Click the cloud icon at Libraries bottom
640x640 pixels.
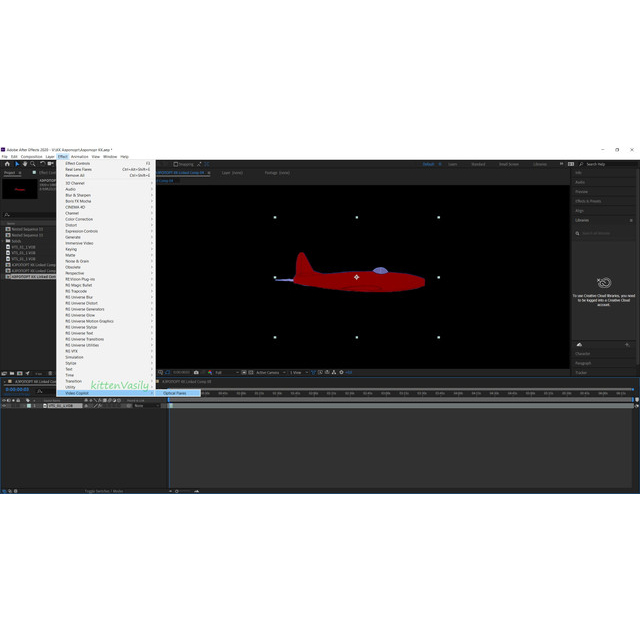[579, 345]
